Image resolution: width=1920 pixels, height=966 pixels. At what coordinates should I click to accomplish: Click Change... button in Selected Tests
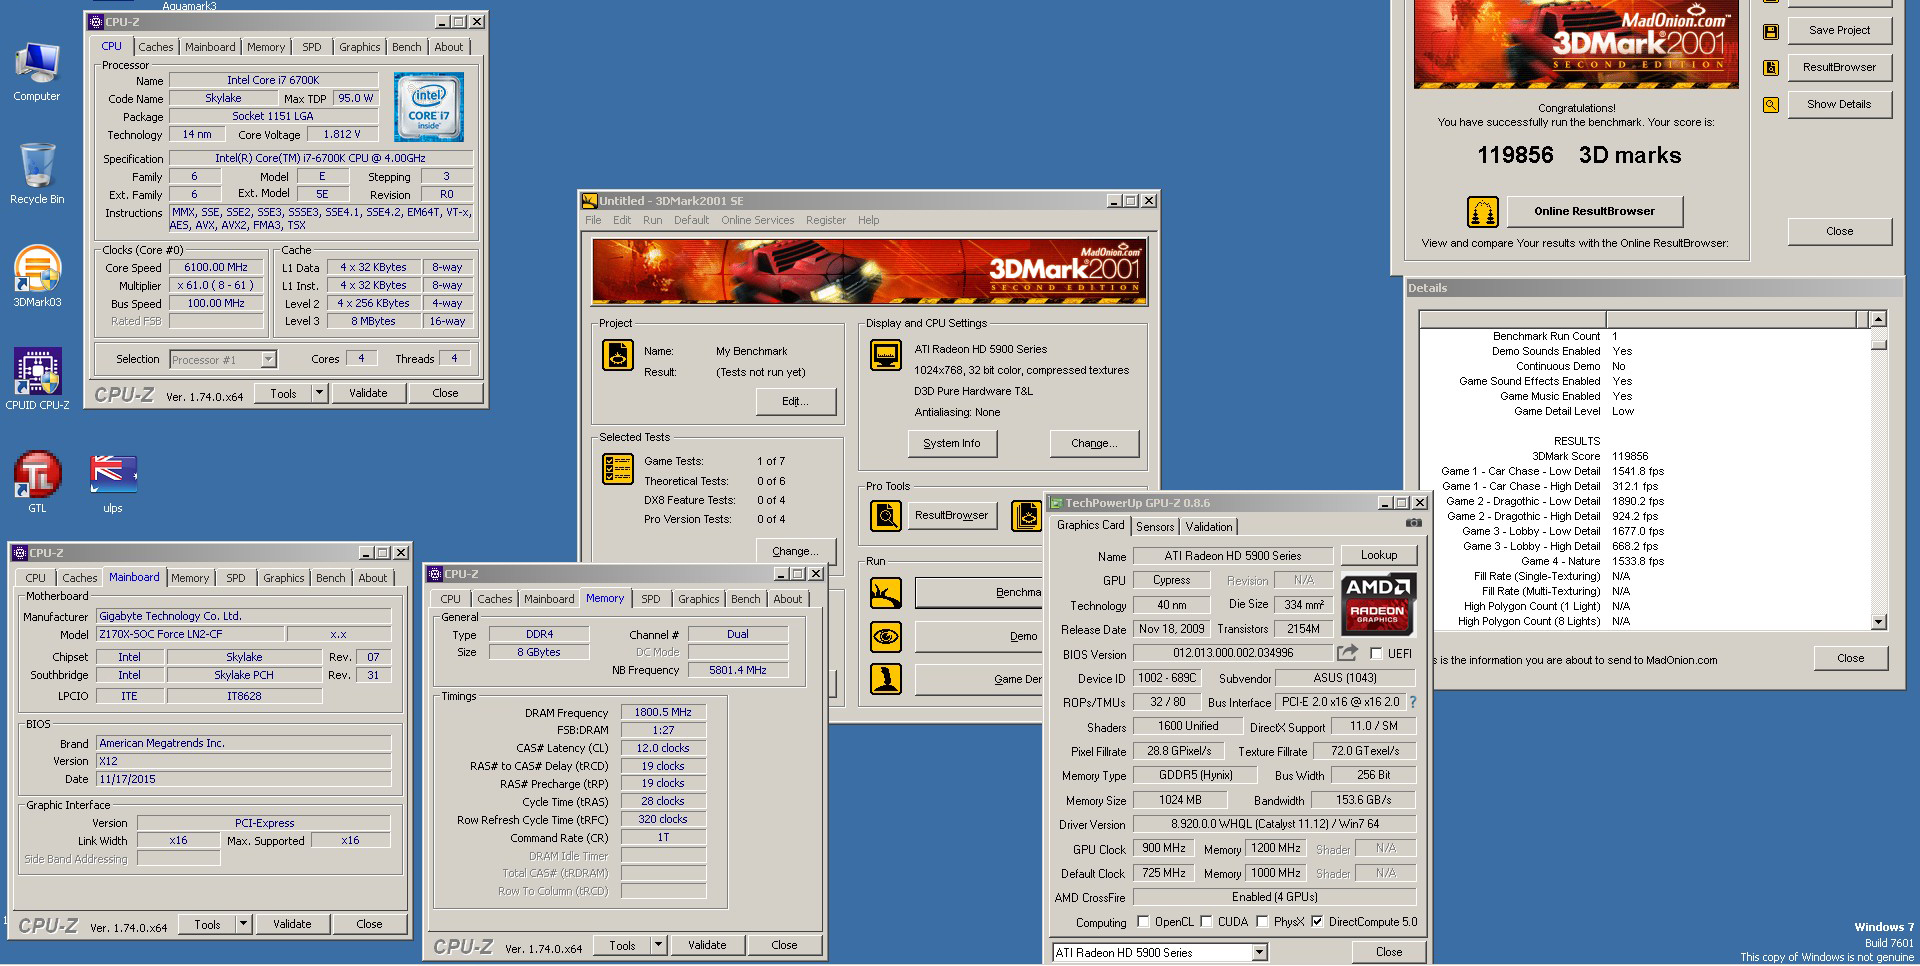[795, 551]
